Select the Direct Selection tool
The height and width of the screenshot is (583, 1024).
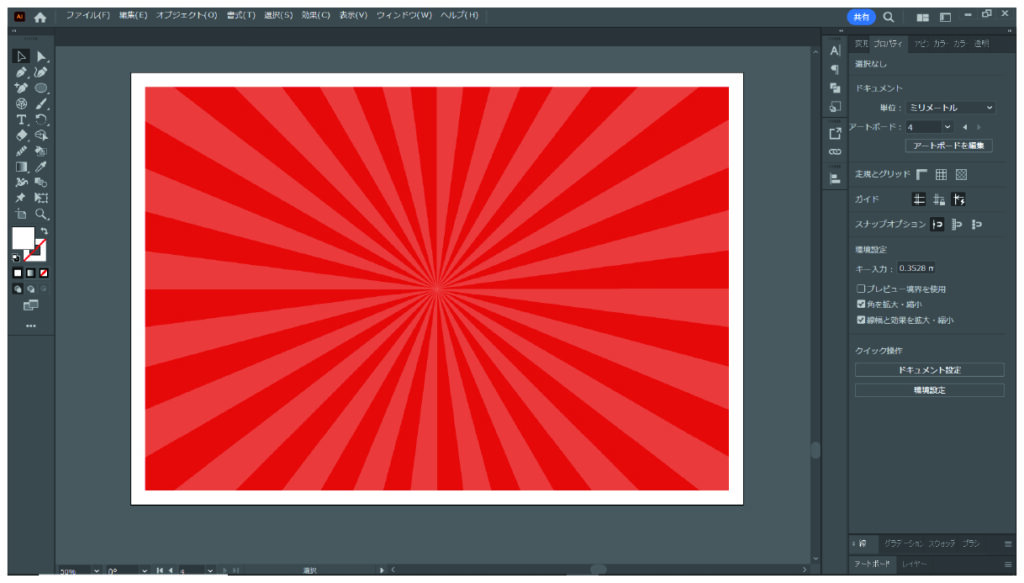coord(41,57)
